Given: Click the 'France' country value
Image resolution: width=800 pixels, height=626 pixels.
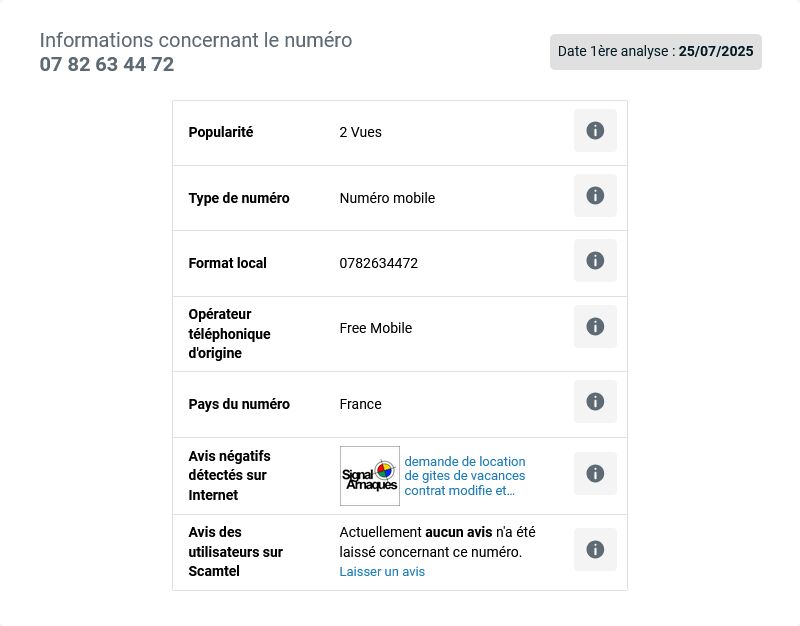Looking at the screenshot, I should (x=360, y=404).
